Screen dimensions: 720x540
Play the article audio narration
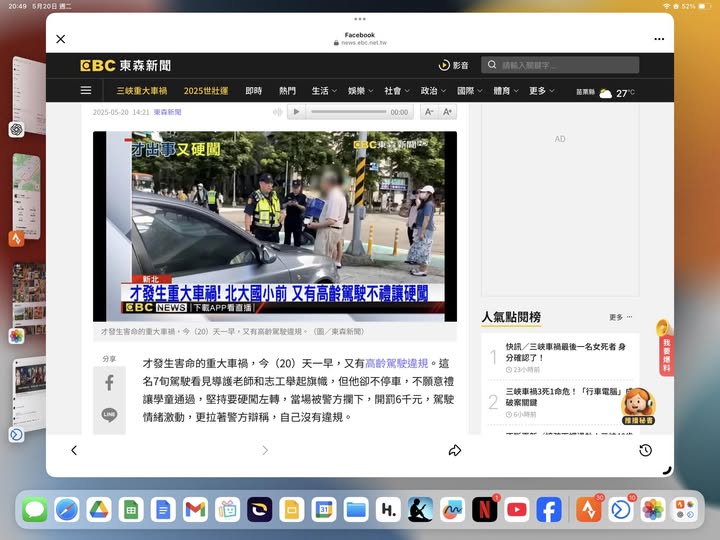pyautogui.click(x=296, y=112)
